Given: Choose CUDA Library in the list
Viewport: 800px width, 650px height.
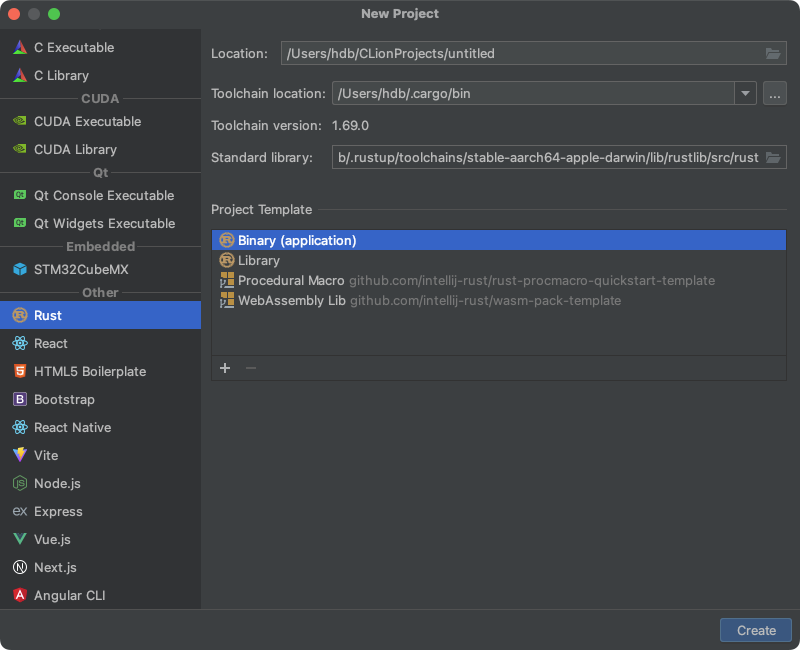Looking at the screenshot, I should pyautogui.click(x=101, y=149).
